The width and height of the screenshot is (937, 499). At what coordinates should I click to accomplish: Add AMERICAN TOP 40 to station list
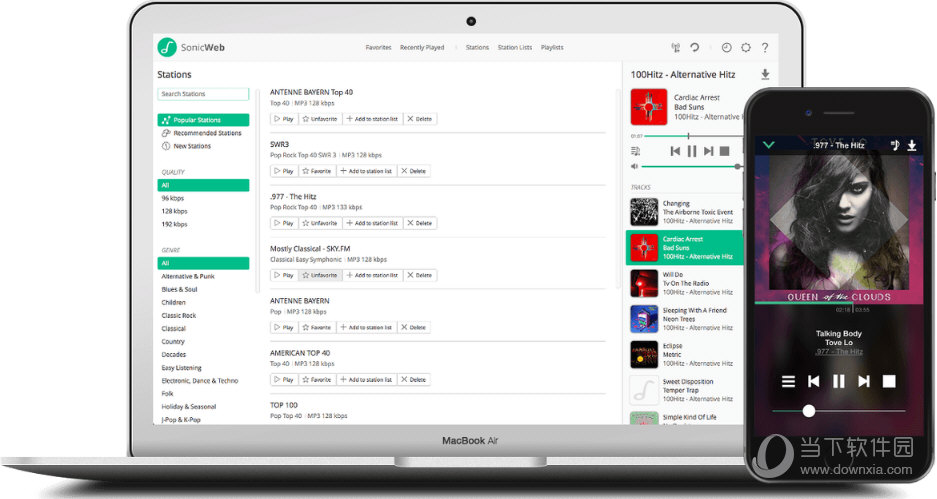366,379
